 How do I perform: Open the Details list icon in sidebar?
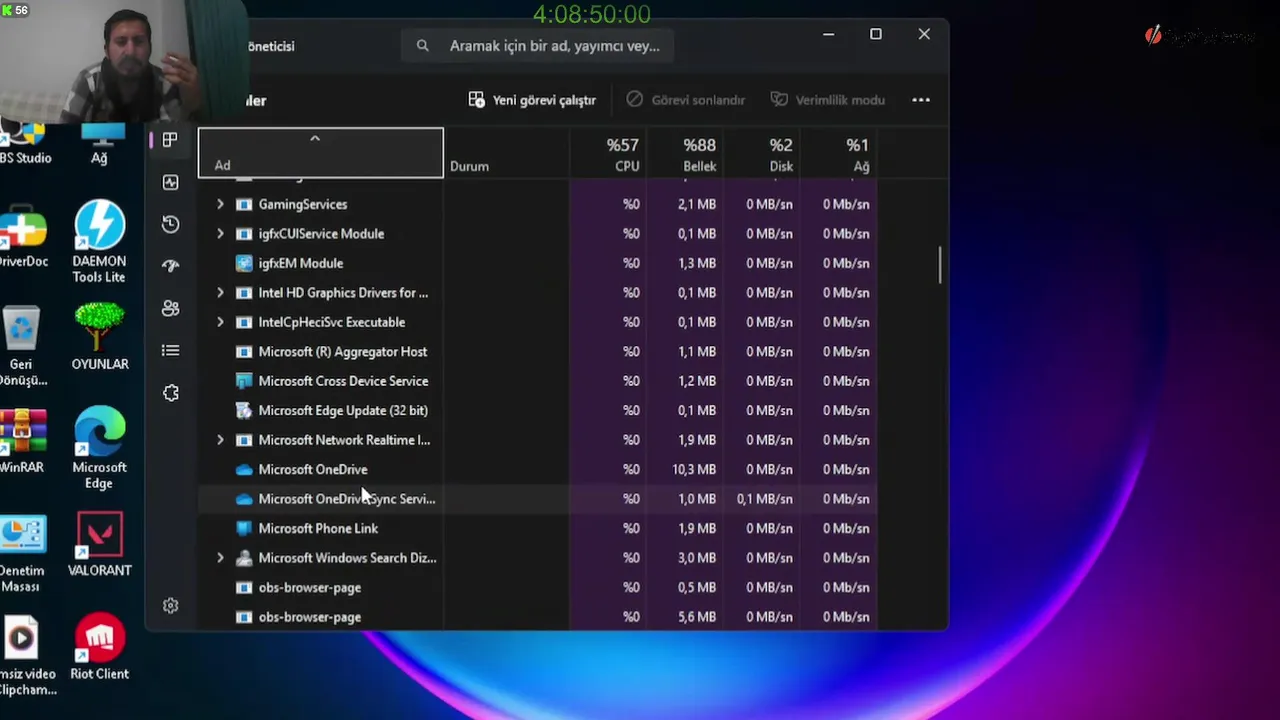coord(170,350)
